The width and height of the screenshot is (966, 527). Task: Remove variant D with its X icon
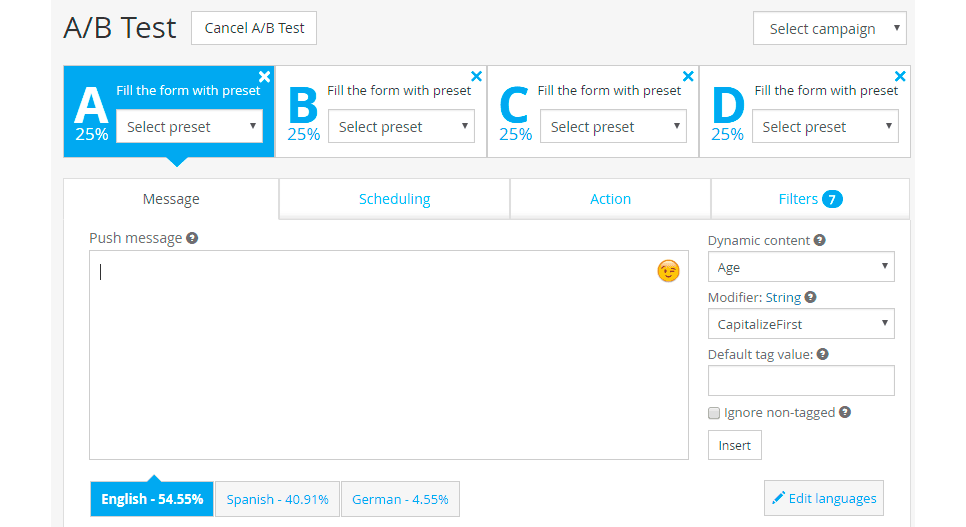coord(900,76)
